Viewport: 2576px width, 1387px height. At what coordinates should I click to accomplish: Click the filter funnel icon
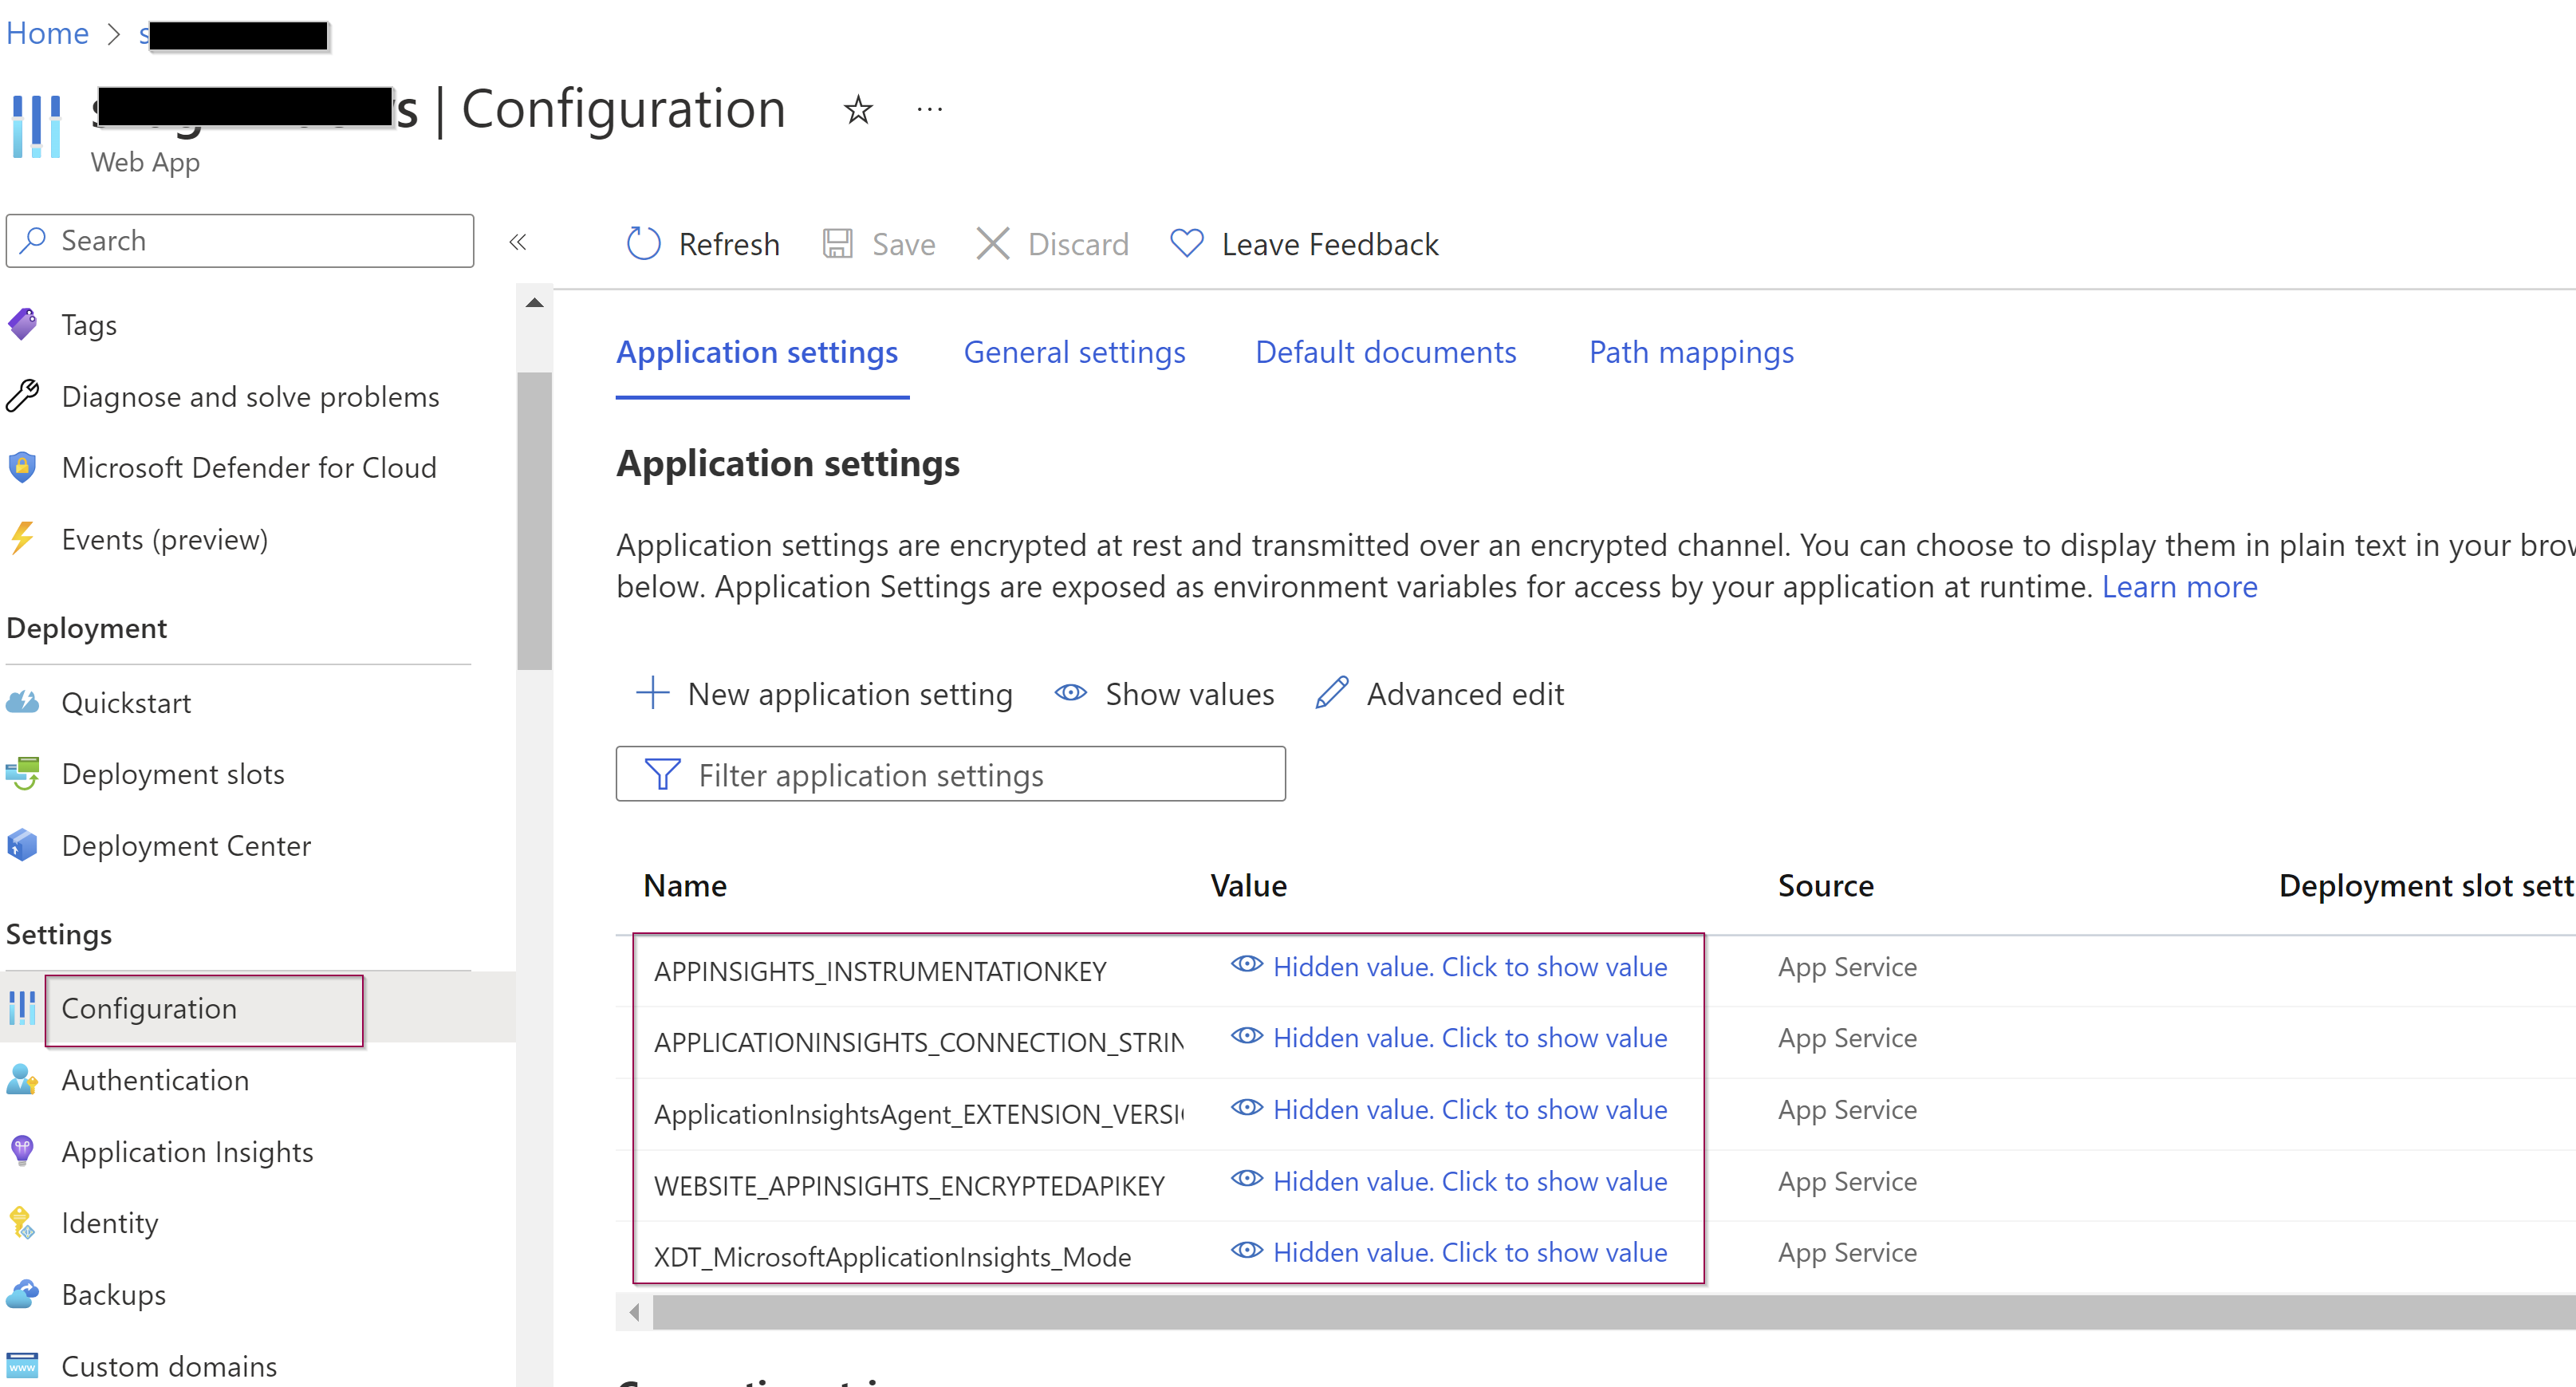pos(663,774)
